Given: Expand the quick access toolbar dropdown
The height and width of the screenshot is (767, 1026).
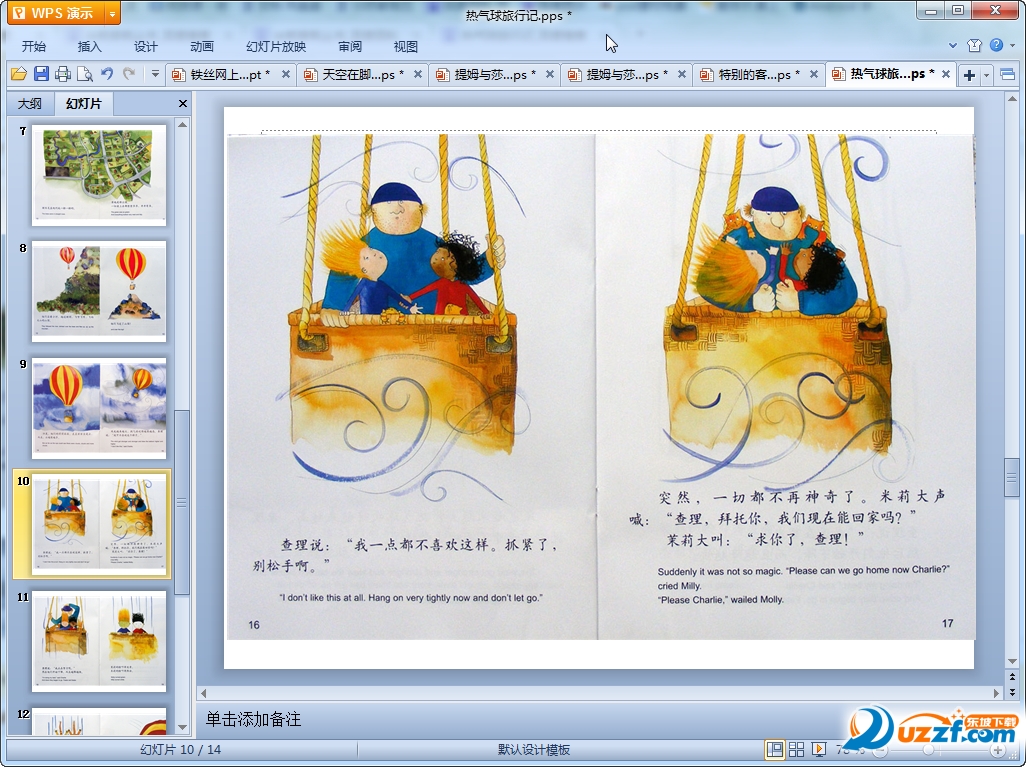Looking at the screenshot, I should point(155,74).
